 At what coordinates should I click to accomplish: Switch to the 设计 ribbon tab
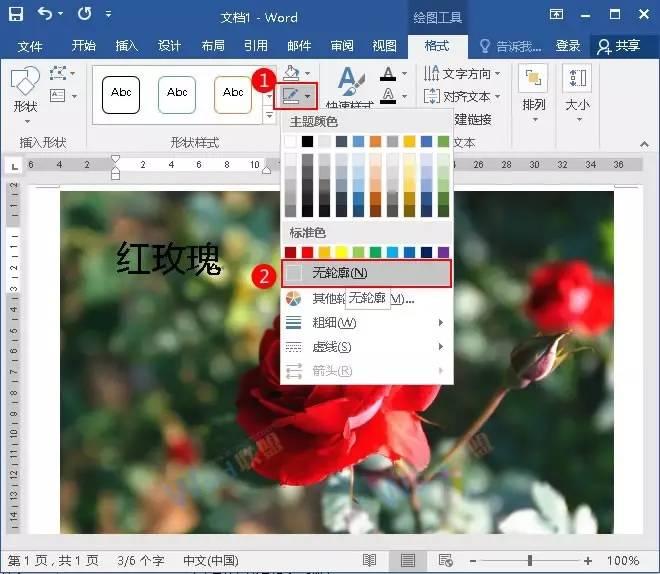tap(169, 45)
